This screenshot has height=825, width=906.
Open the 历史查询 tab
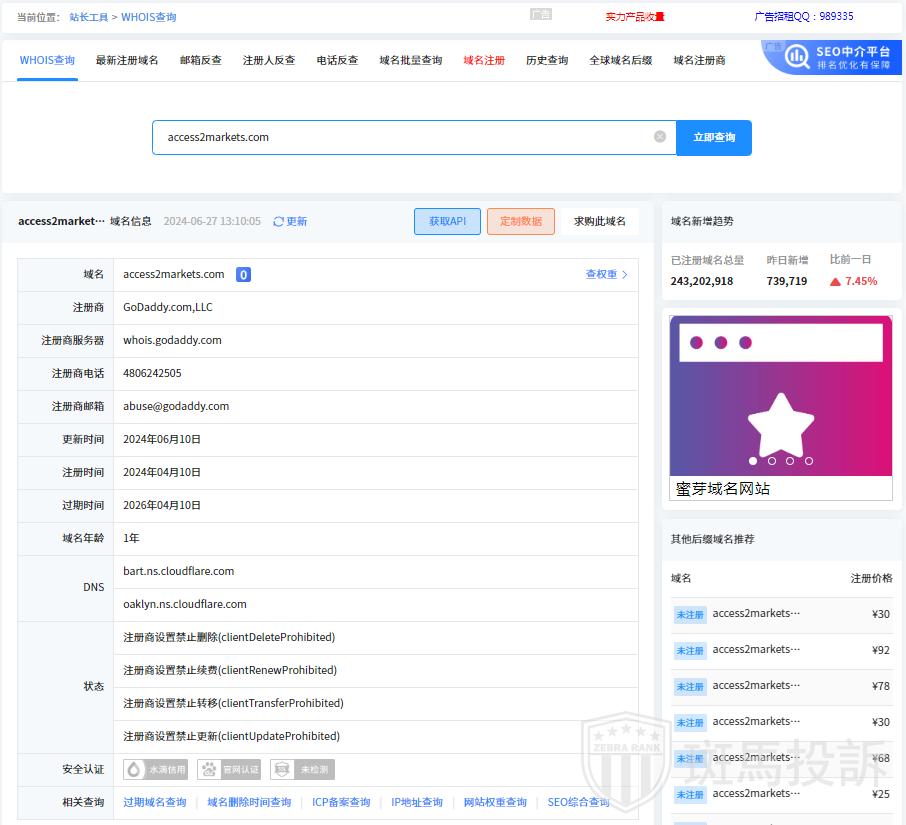[x=547, y=60]
